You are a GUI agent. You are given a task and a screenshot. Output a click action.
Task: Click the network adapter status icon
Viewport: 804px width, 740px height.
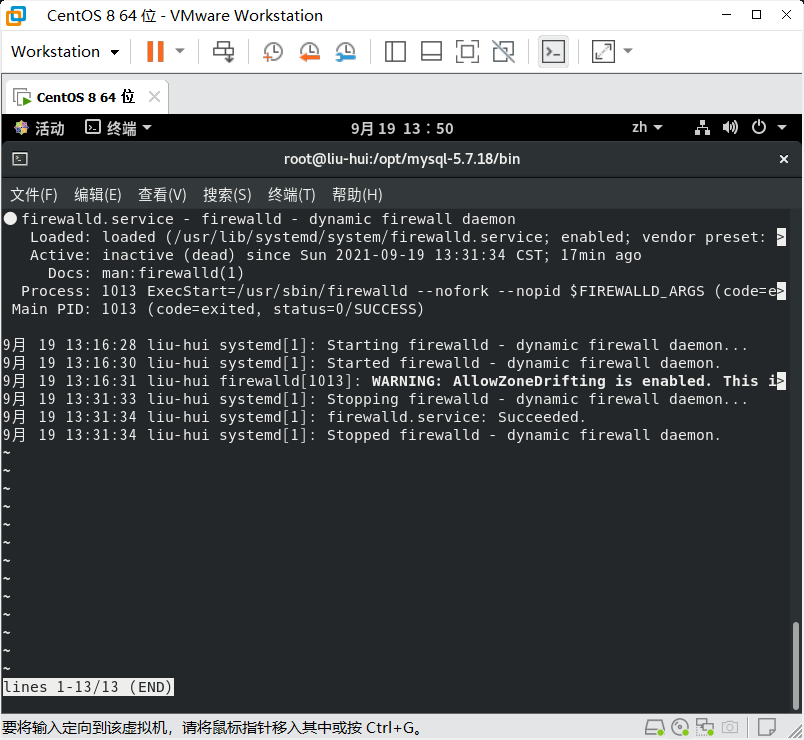[705, 727]
